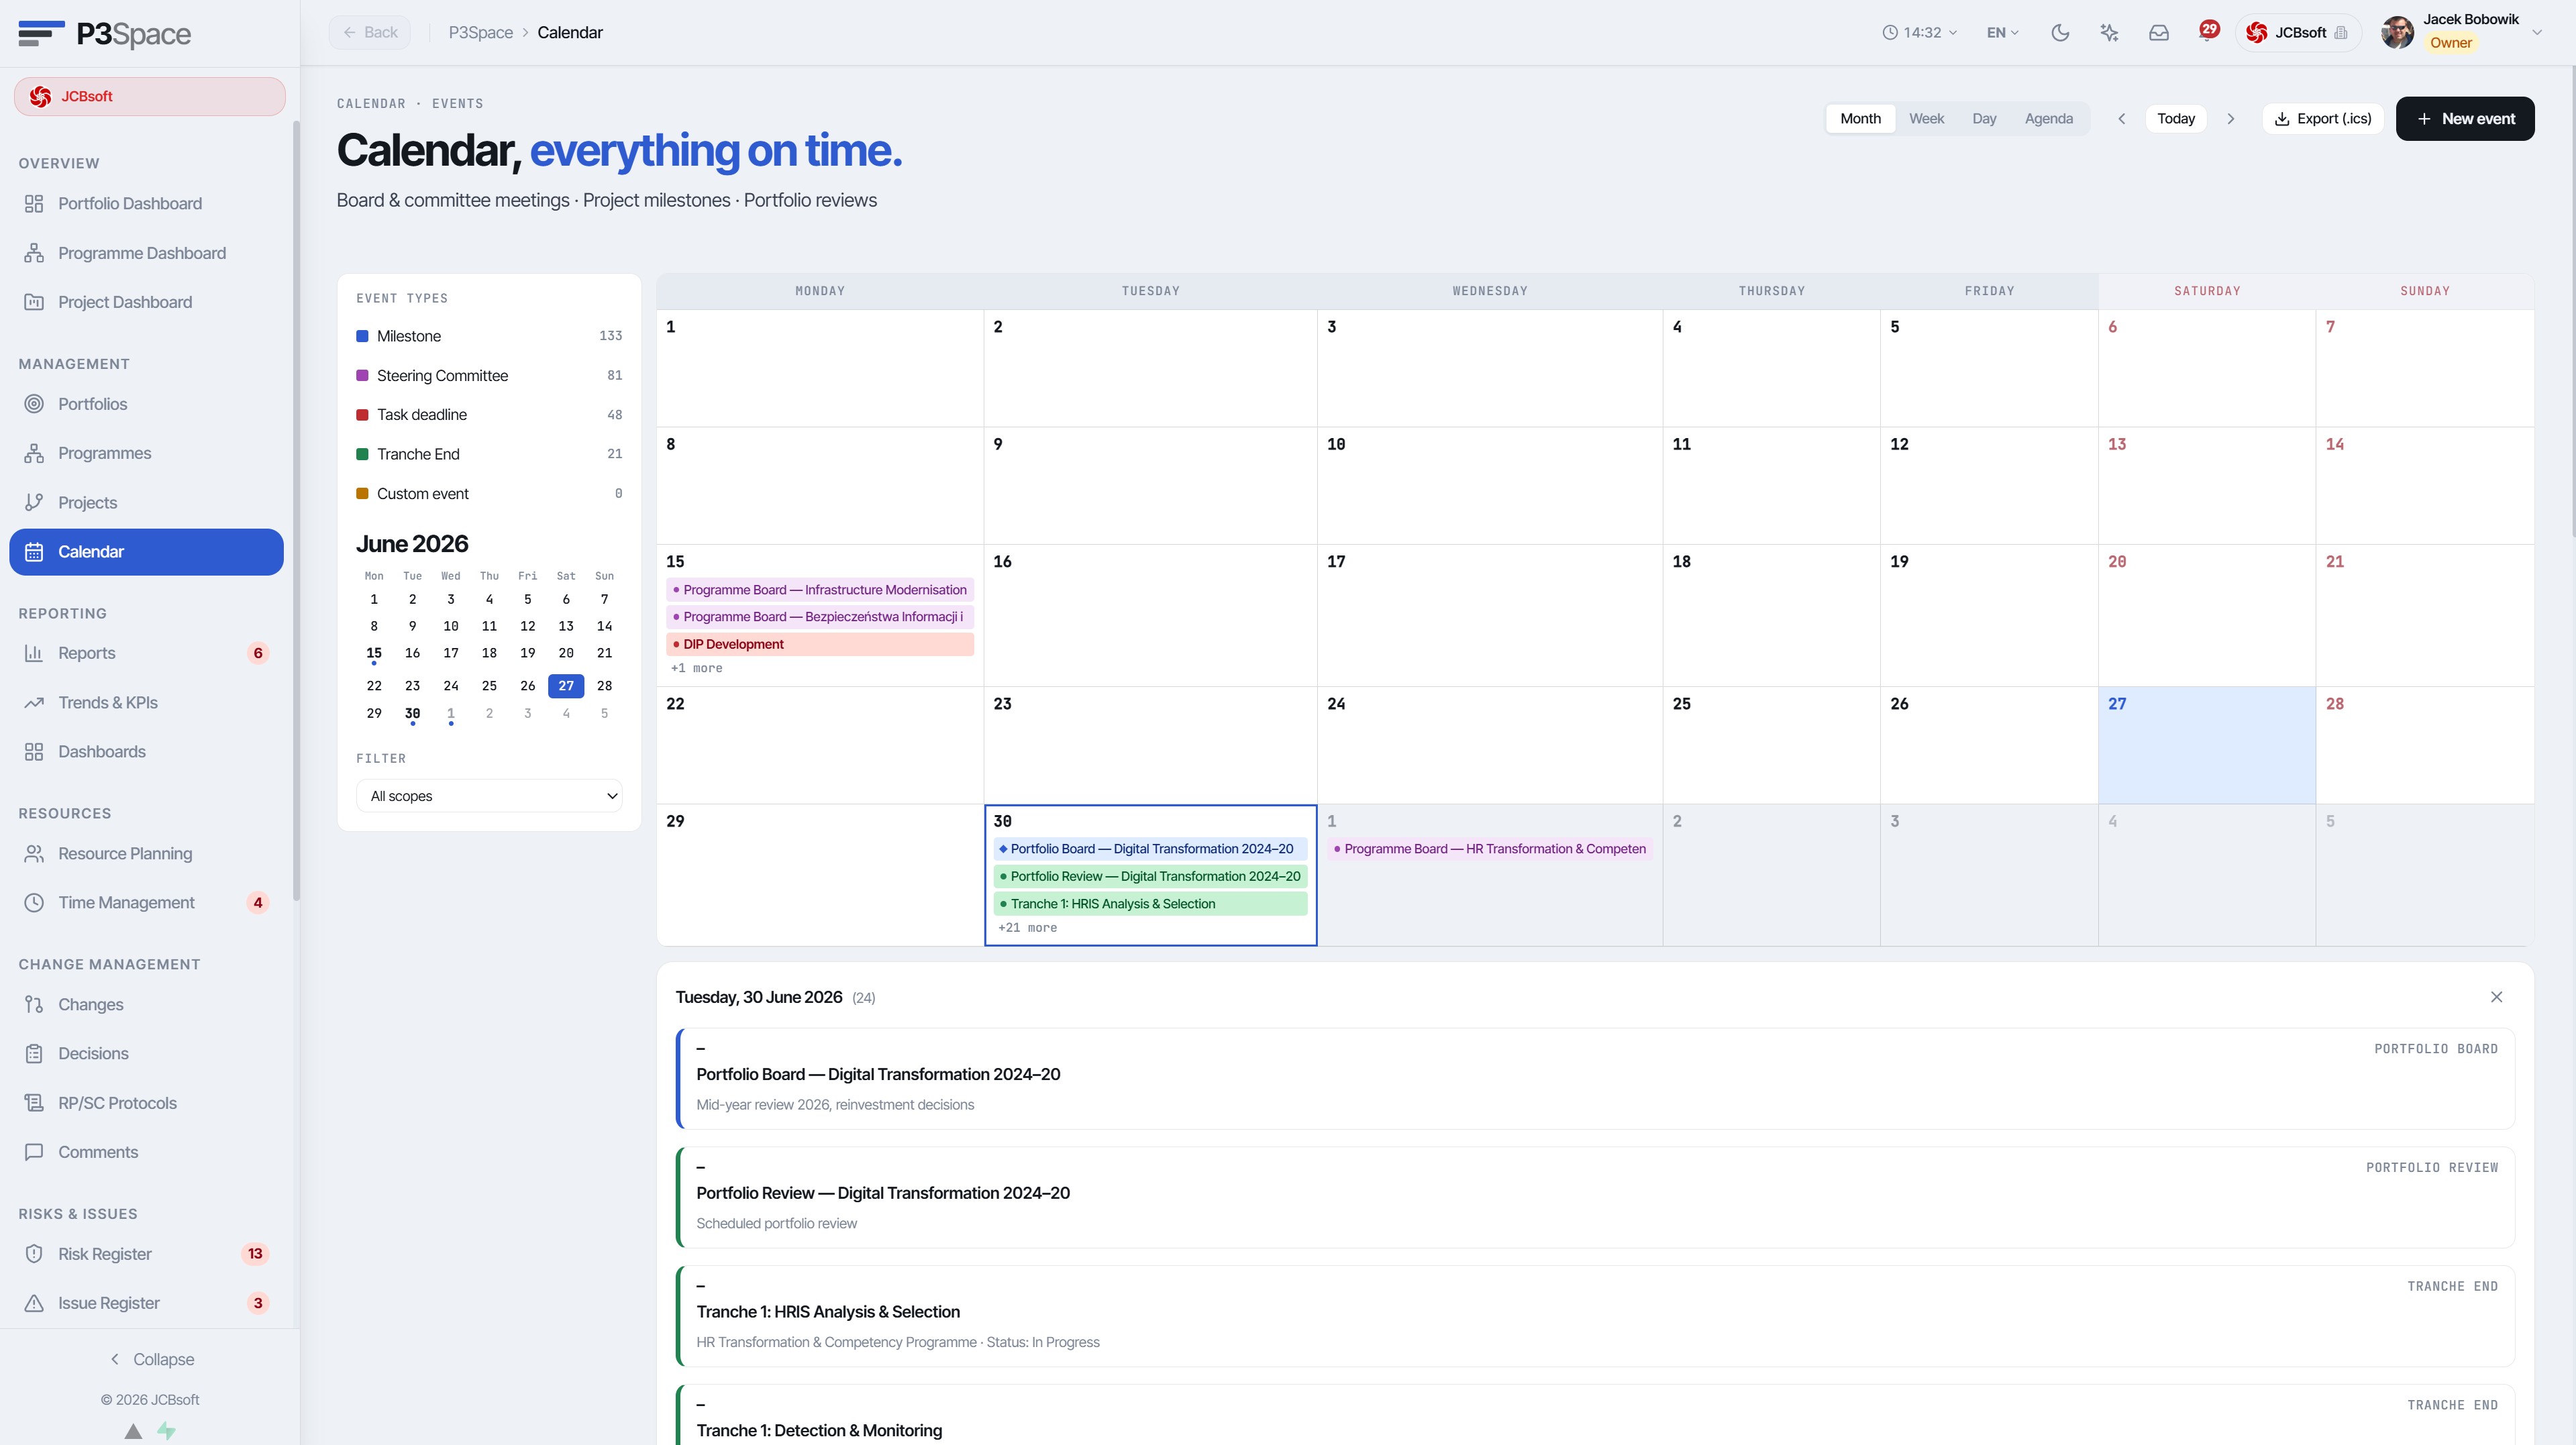This screenshot has width=2576, height=1445.
Task: Toggle Custom event type
Action: [x=489, y=494]
